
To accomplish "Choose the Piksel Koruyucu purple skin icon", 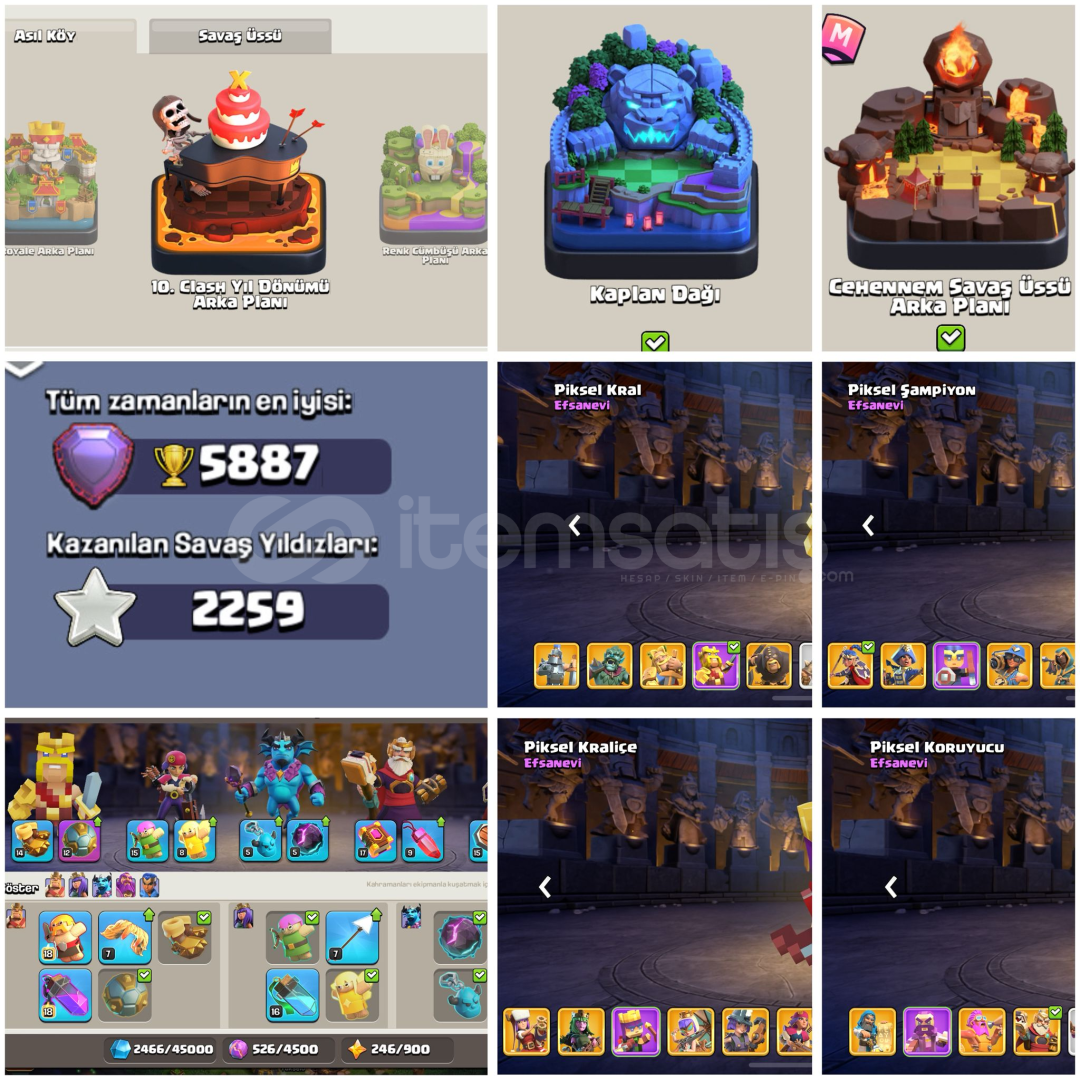I will click(x=927, y=1031).
